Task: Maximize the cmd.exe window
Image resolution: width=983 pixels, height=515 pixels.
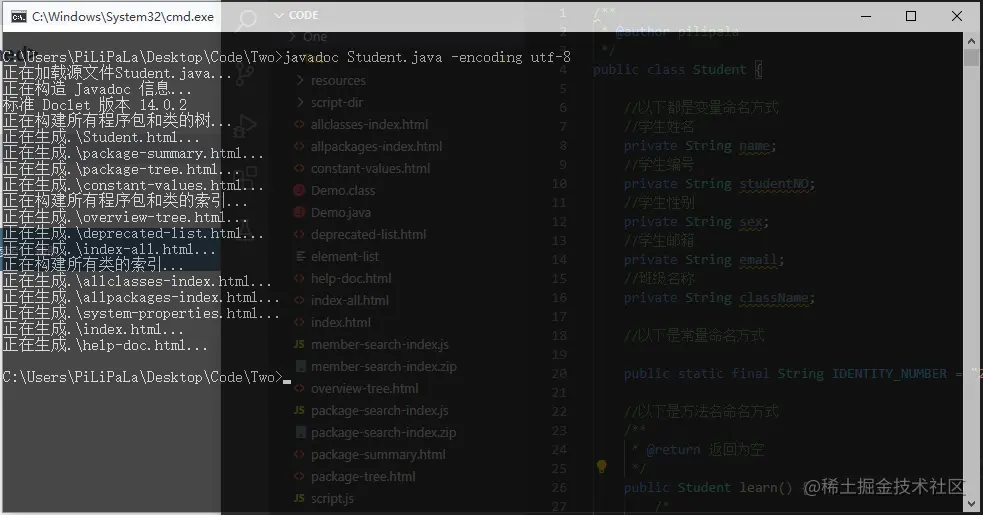Action: [x=911, y=16]
